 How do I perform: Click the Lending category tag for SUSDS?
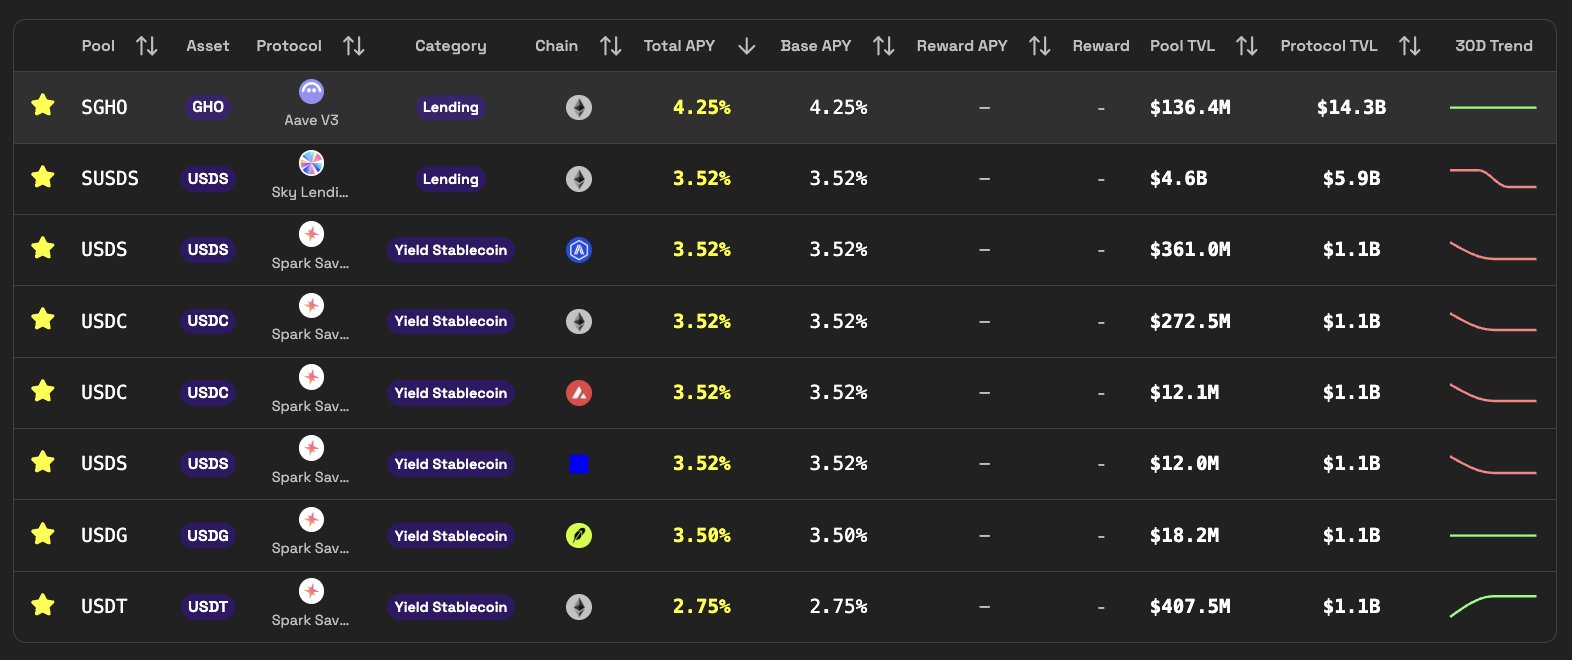(x=451, y=179)
